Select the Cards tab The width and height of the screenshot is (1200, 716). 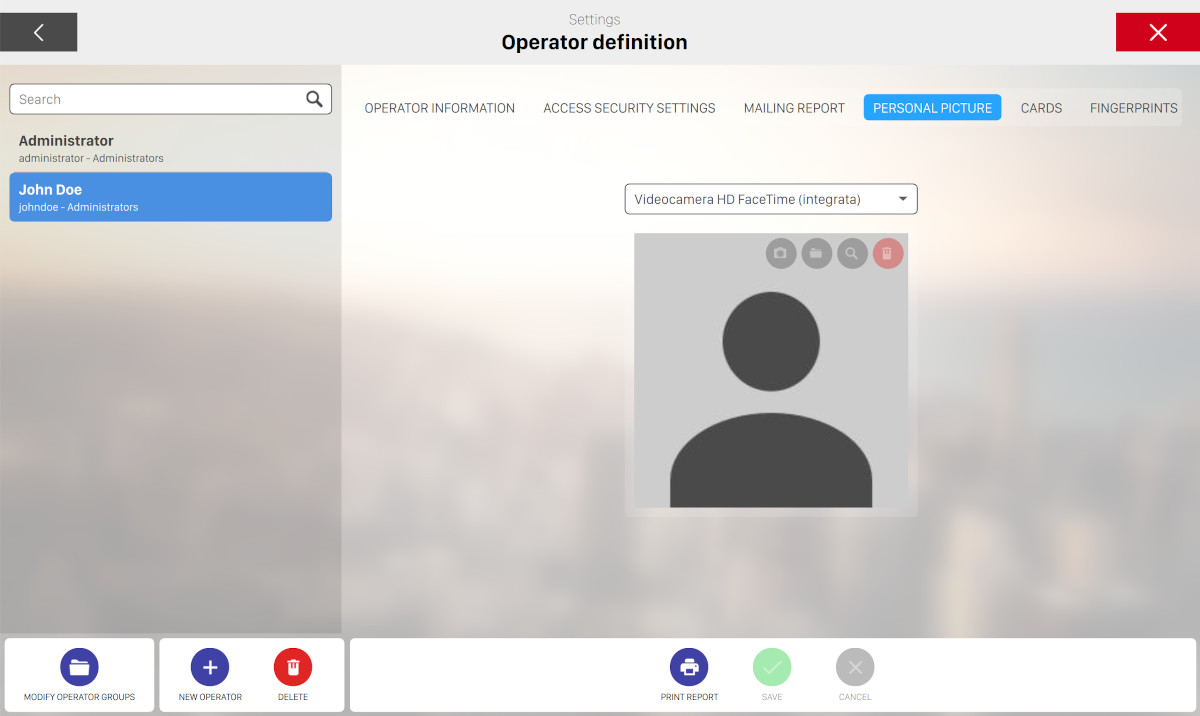click(x=1041, y=108)
